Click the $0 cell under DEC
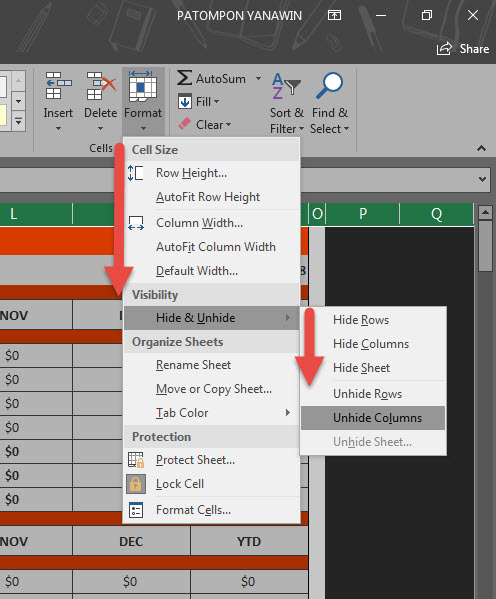Viewport: 496px width, 599px height. coord(131,581)
